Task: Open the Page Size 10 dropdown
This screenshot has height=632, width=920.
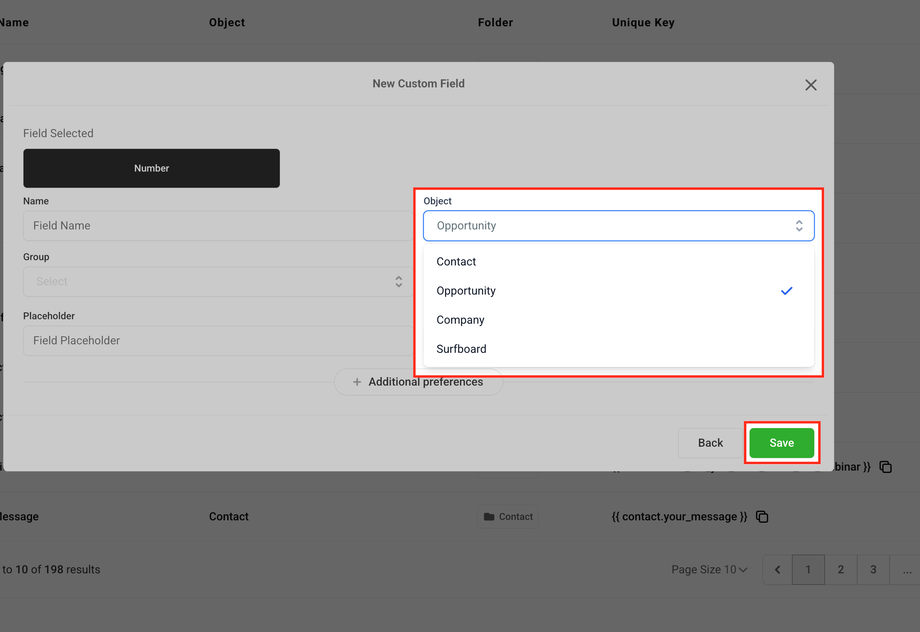Action: pyautogui.click(x=710, y=570)
